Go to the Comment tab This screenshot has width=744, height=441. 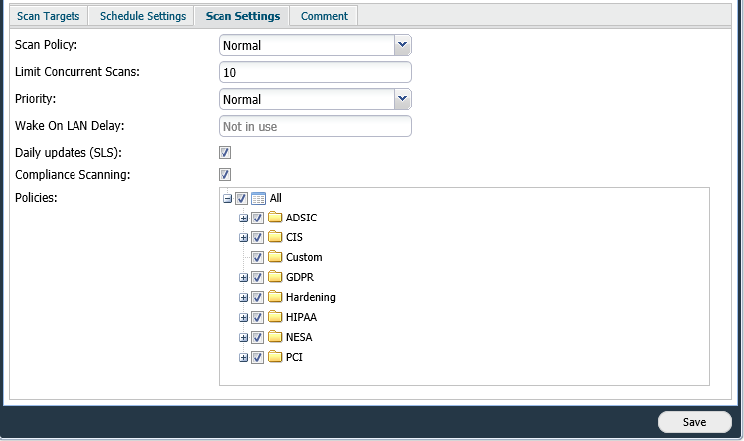point(324,16)
